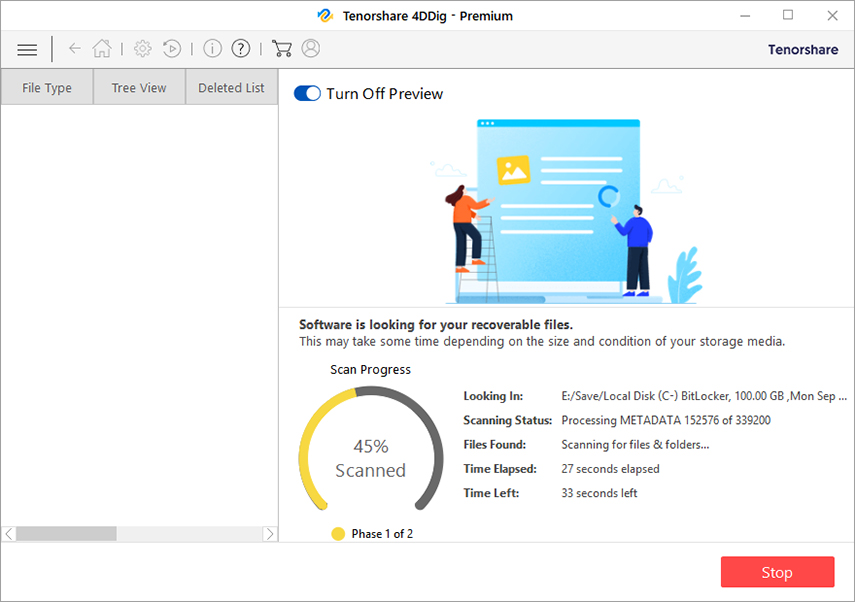Click the 'Scan Progress' heading
The width and height of the screenshot is (855, 602).
370,370
